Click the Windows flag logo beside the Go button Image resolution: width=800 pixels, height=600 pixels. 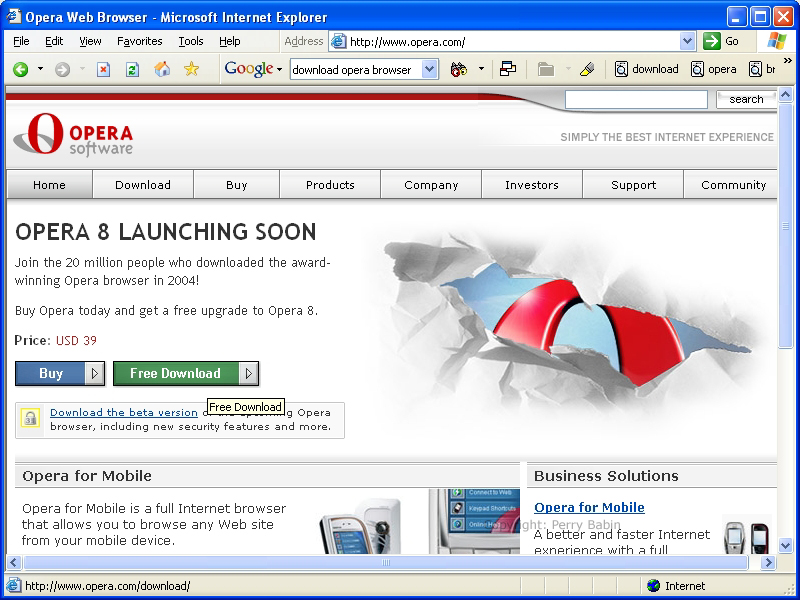777,41
